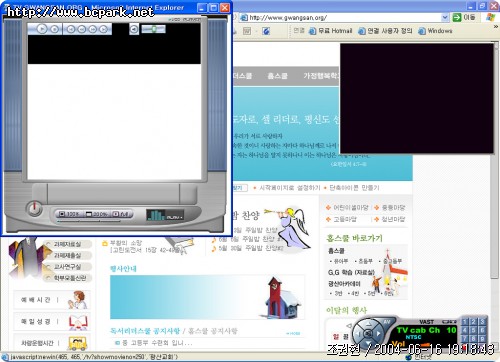This screenshot has width=500, height=362.
Task: Open the 무료 Hotmail links-bar shortcut
Action: (330, 31)
